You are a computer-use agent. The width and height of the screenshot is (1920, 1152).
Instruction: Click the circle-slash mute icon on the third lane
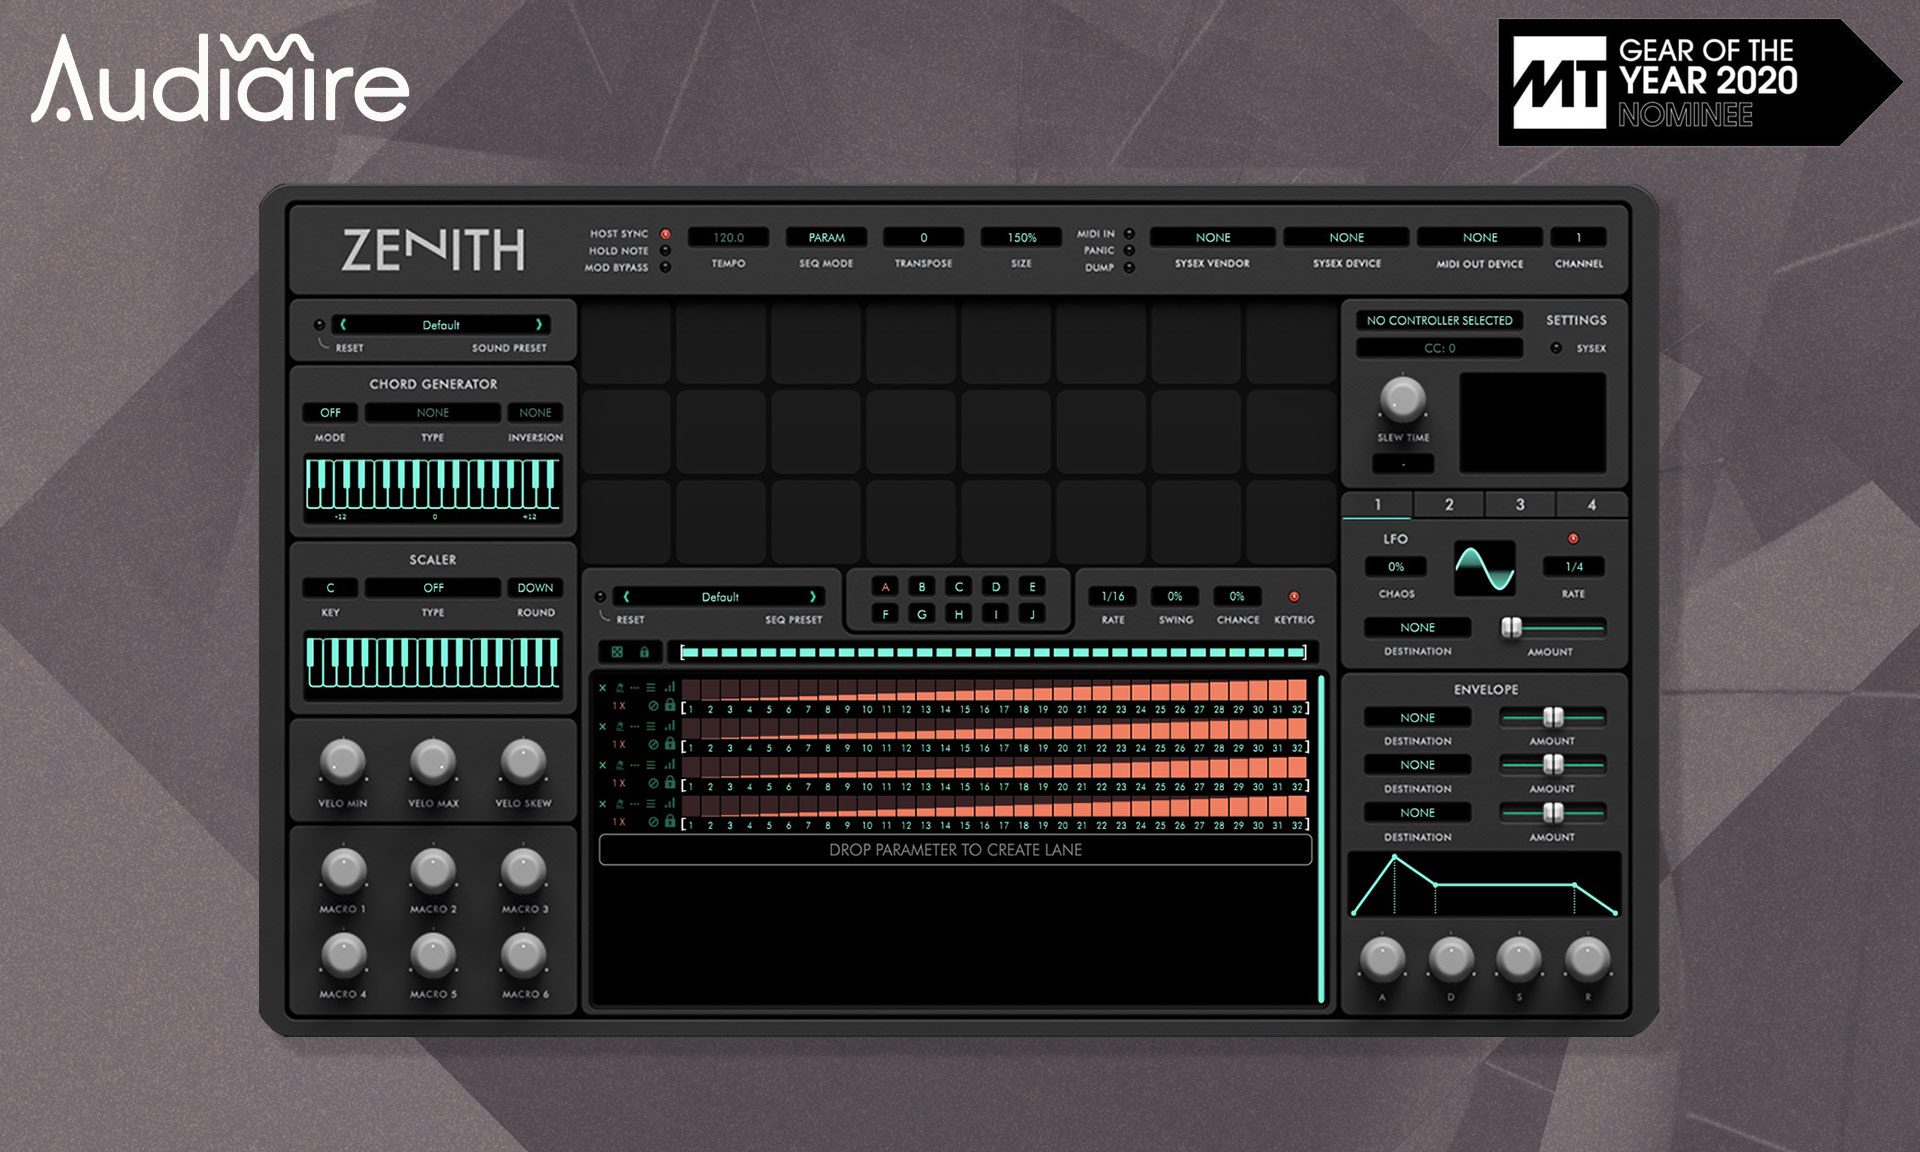tap(653, 784)
